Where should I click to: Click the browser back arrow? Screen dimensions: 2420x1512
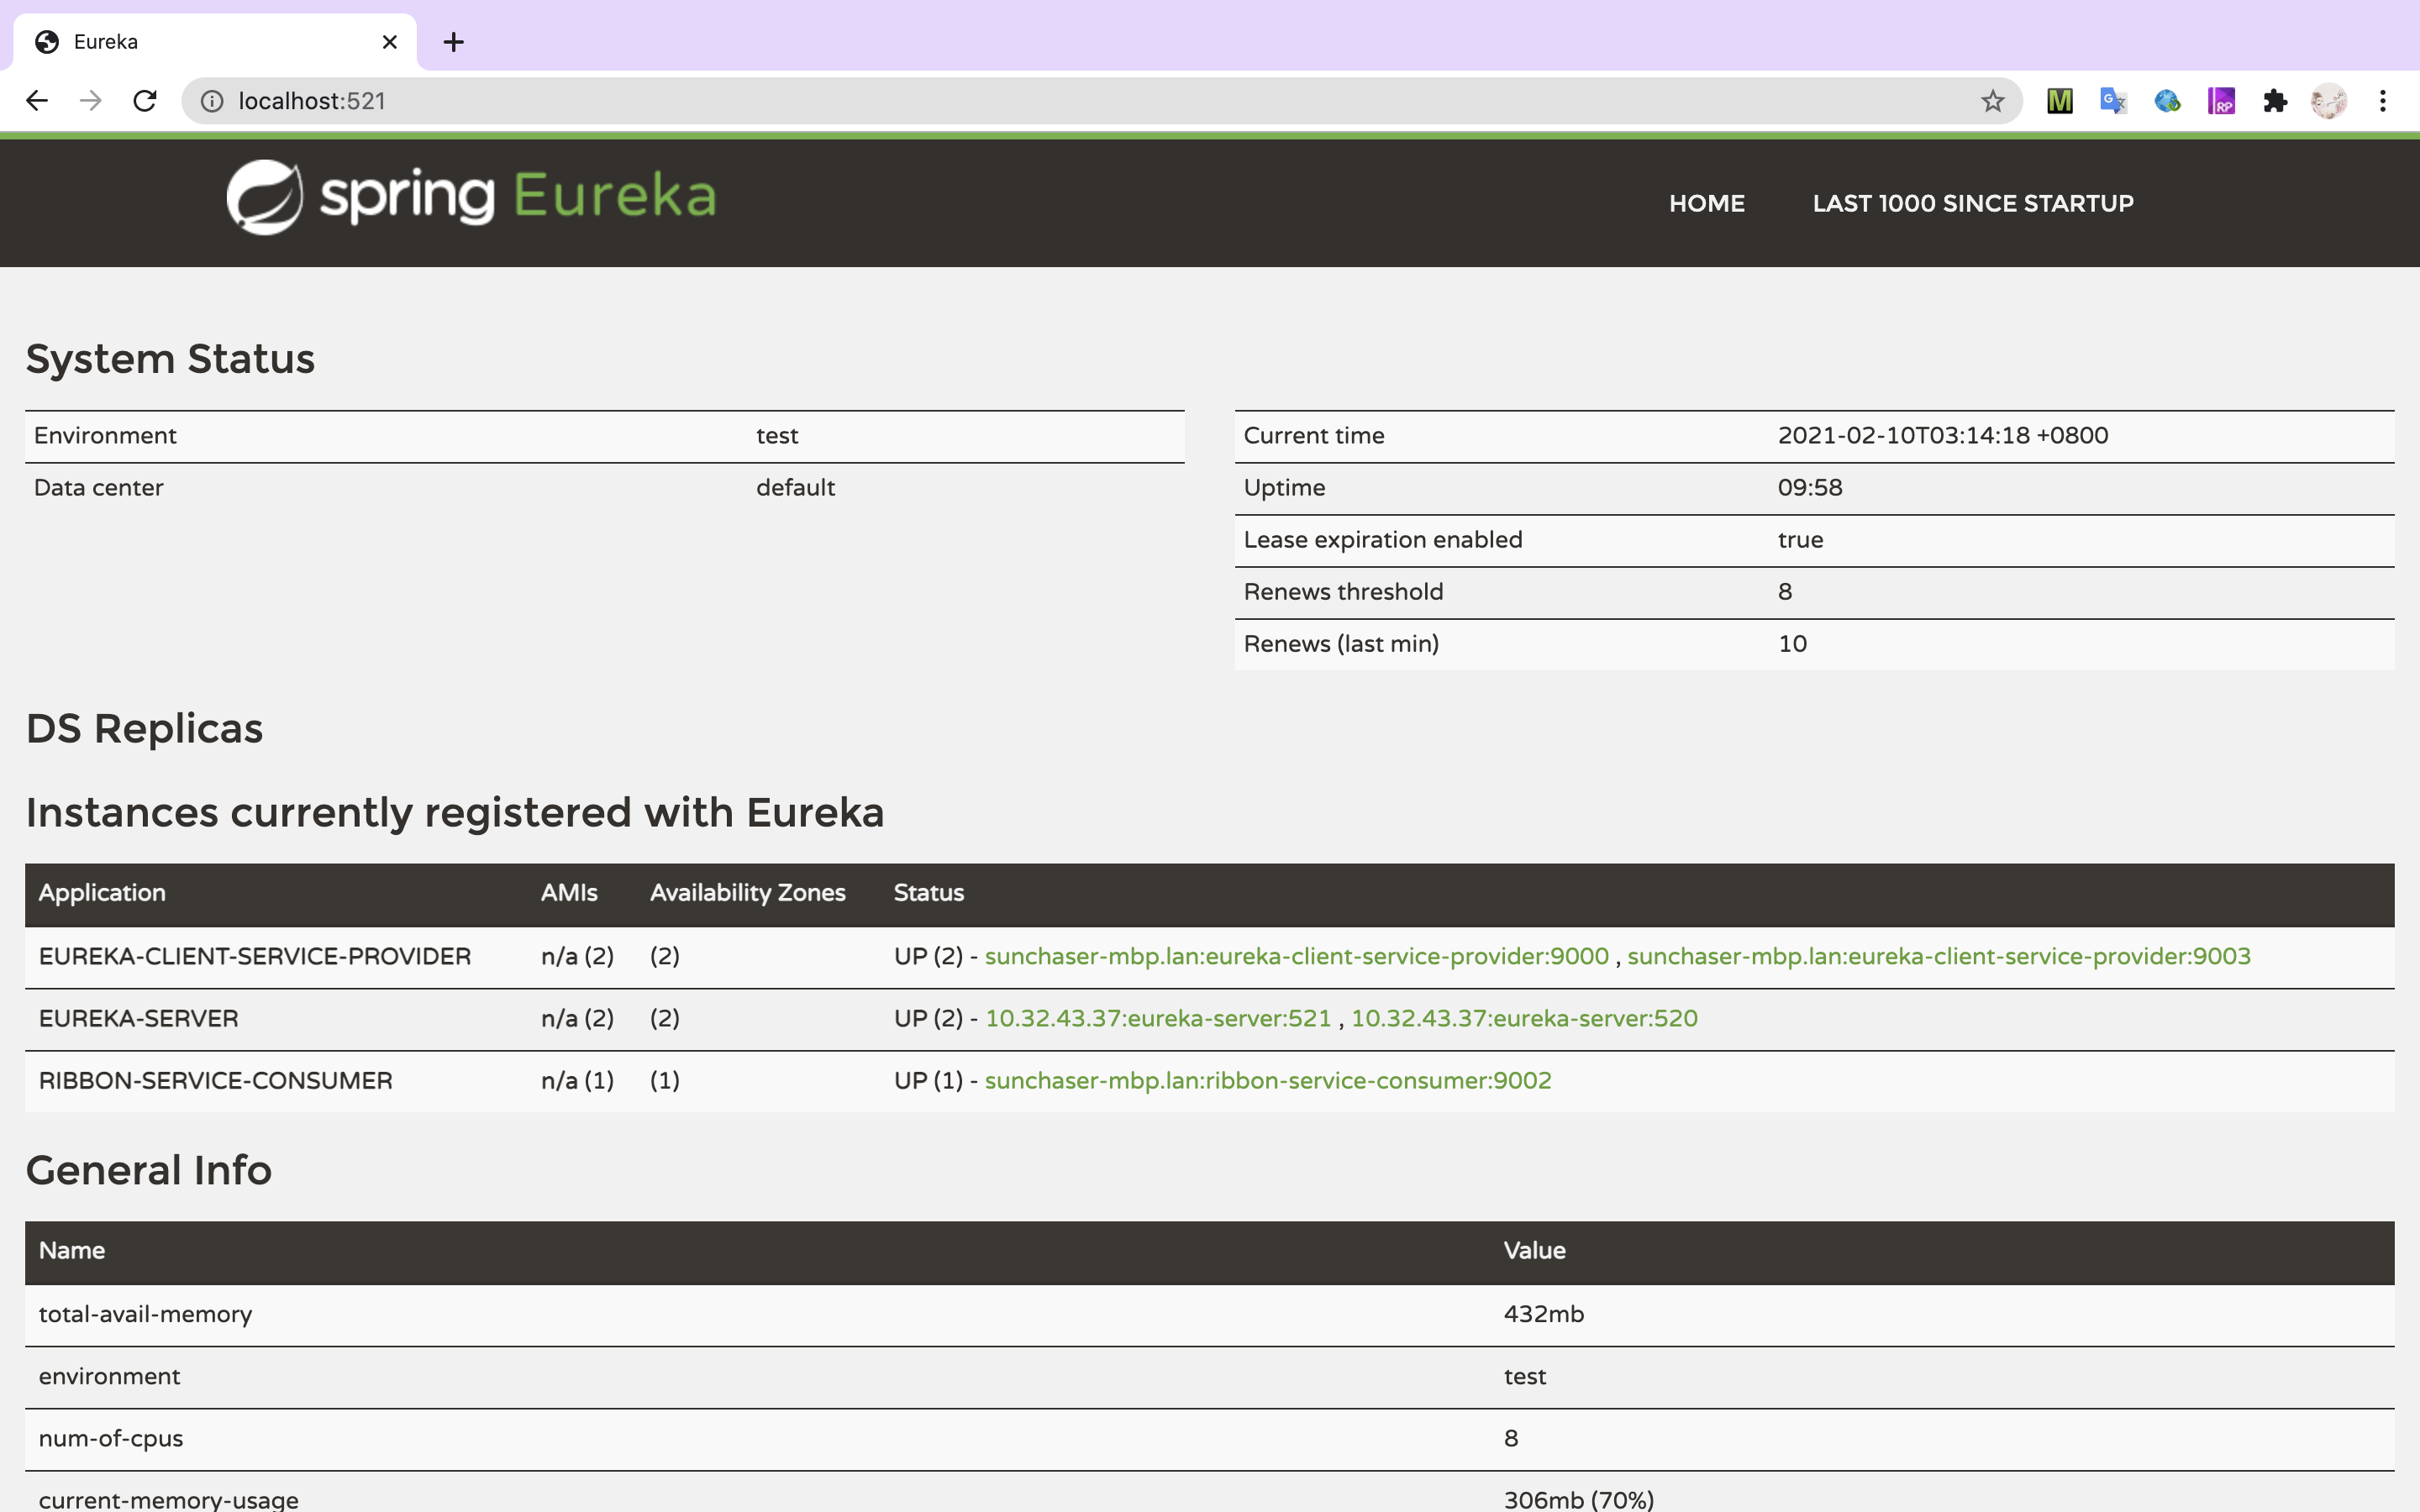37,101
